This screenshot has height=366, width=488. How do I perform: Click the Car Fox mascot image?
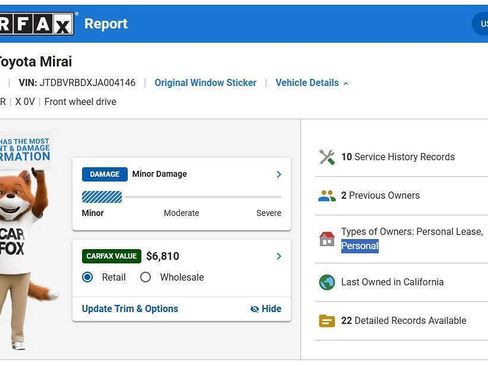[25, 258]
